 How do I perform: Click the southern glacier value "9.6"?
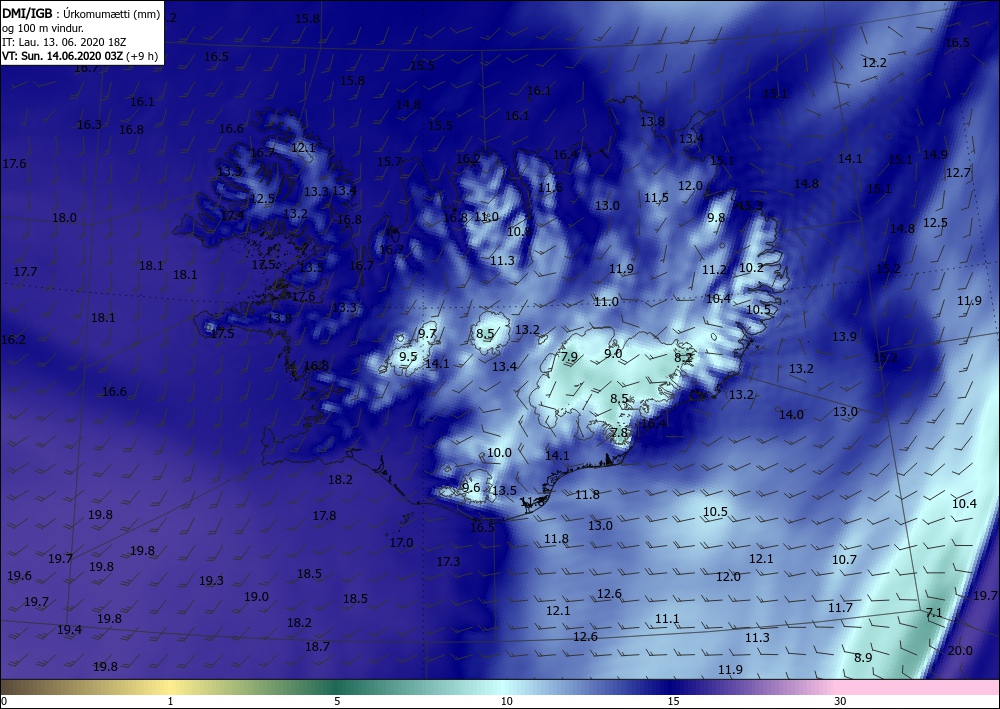(471, 488)
